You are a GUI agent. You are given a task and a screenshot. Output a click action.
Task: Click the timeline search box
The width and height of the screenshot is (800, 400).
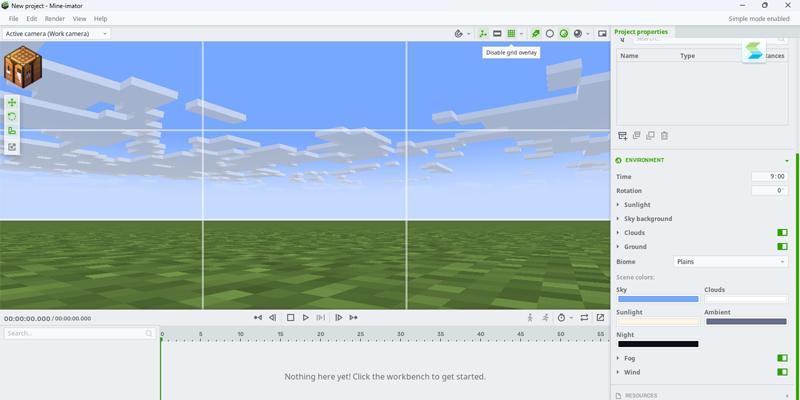tap(80, 333)
